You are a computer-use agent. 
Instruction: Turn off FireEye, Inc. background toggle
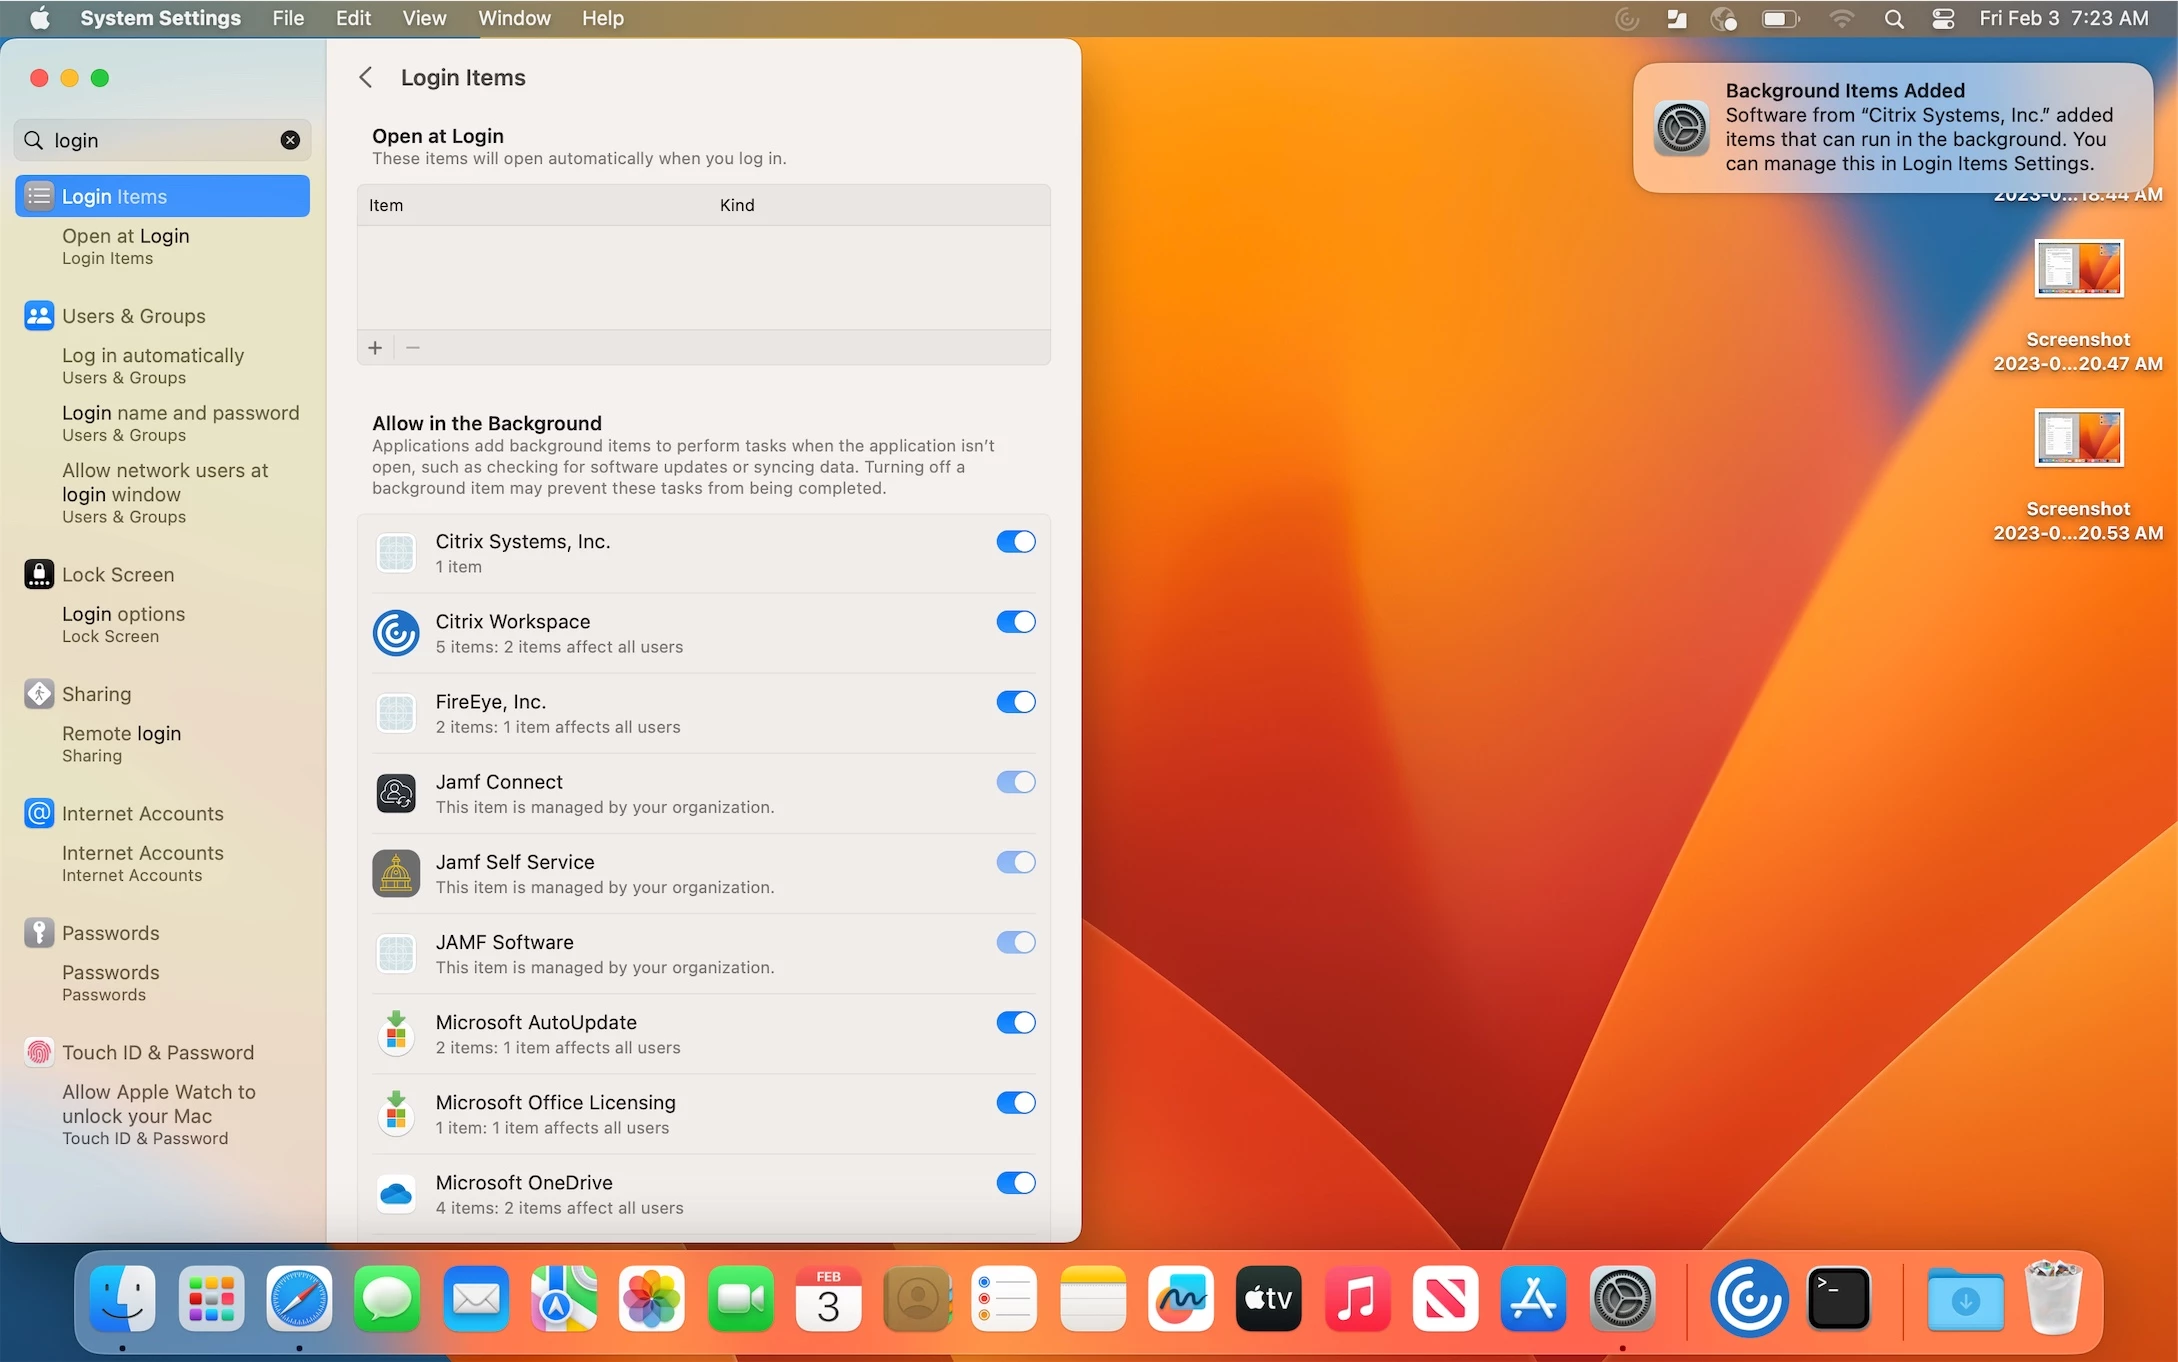(x=1015, y=702)
